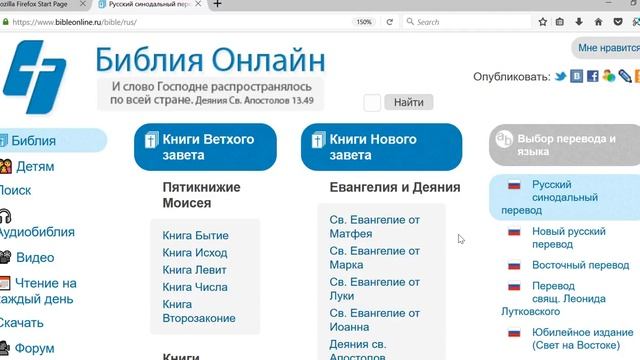Open Книга Исход
This screenshot has width=640, height=360.
tap(195, 253)
